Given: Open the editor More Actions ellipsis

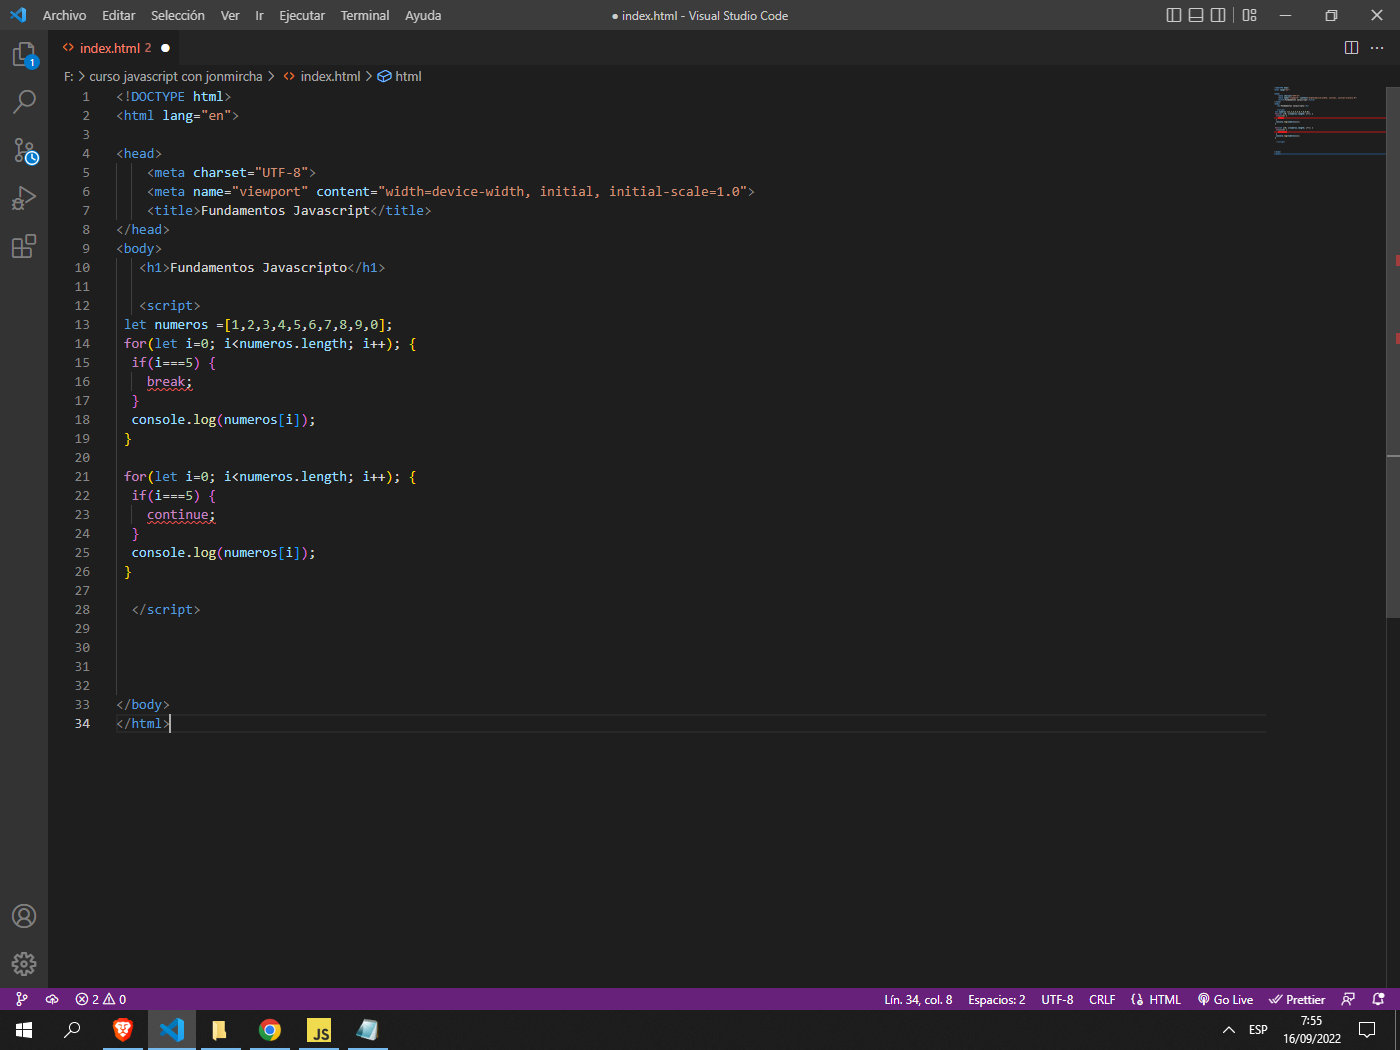Looking at the screenshot, I should point(1377,48).
